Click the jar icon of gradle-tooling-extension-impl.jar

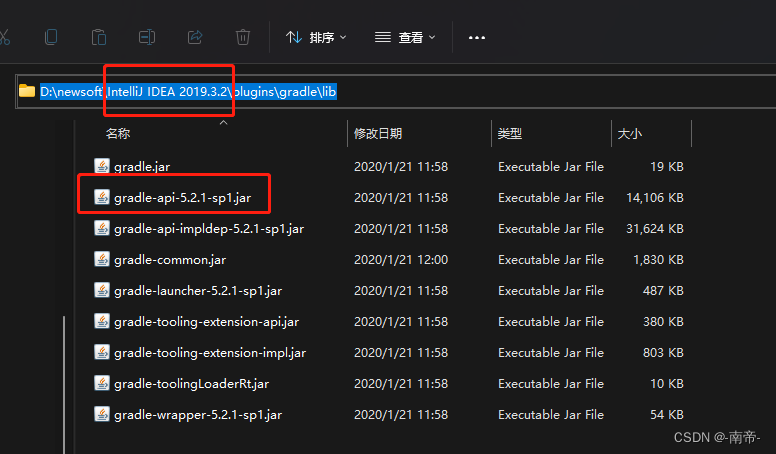pos(102,352)
